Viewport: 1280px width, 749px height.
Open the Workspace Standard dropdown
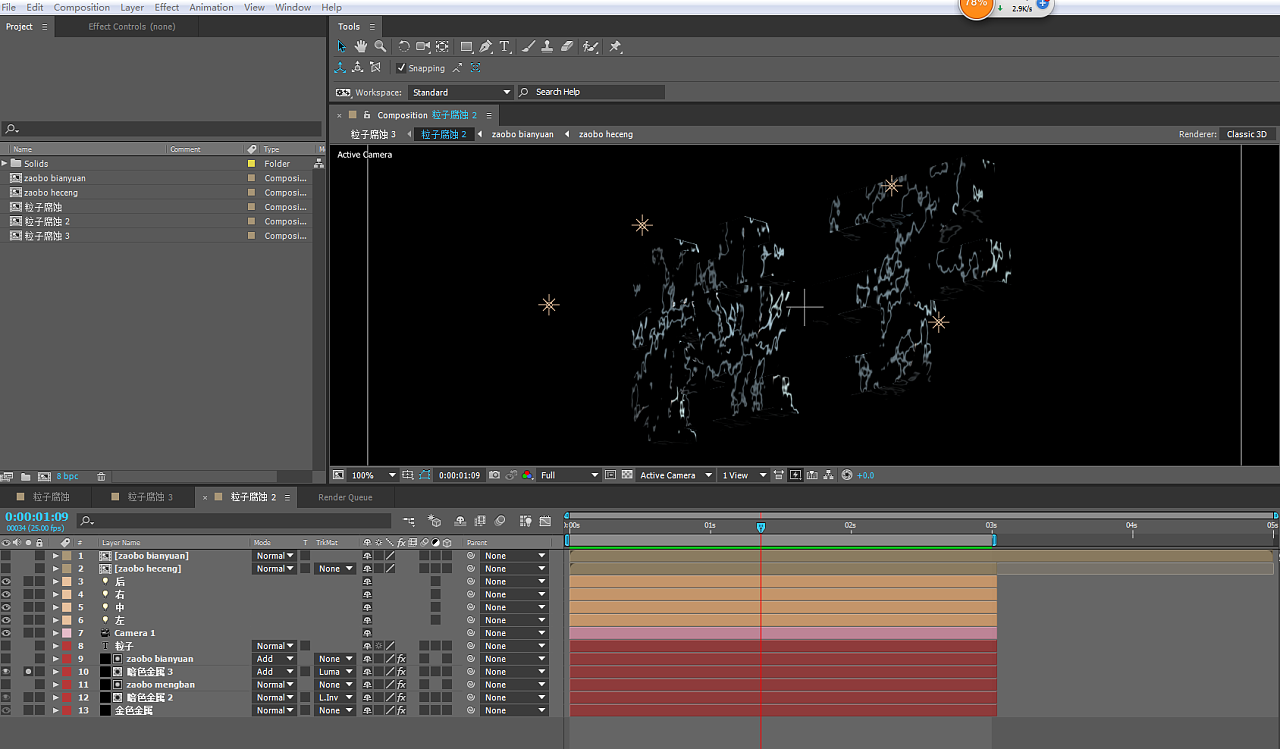click(460, 92)
